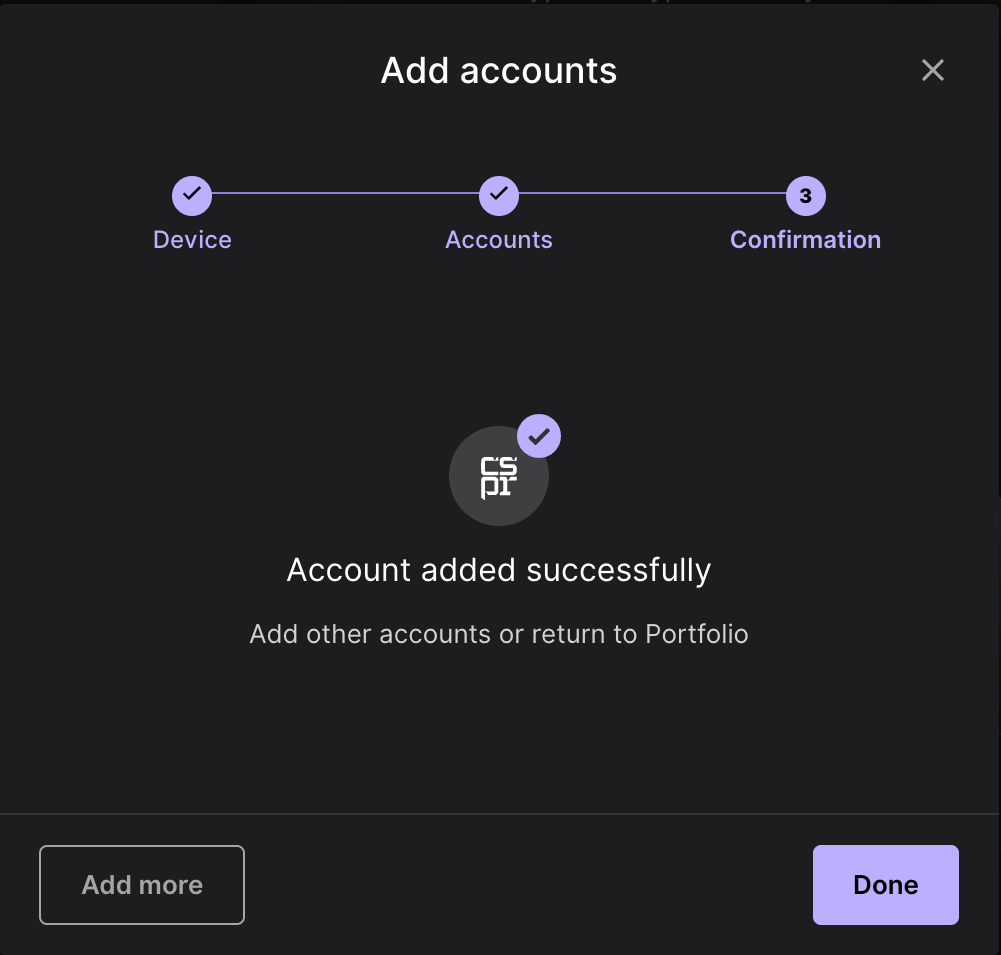Select the Confirmation step number circle
Screen dimensions: 1001x955
(805, 196)
